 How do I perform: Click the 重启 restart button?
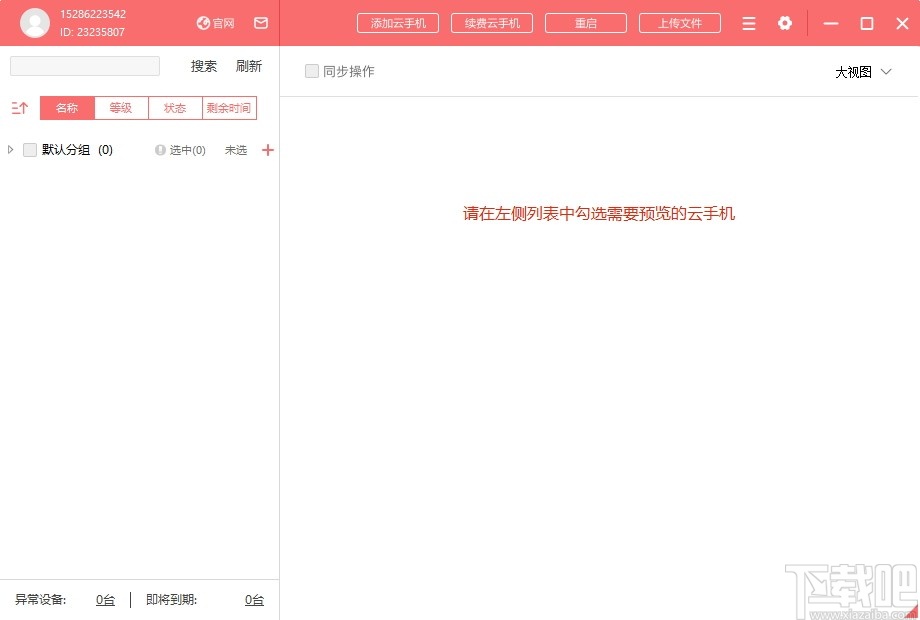585,22
